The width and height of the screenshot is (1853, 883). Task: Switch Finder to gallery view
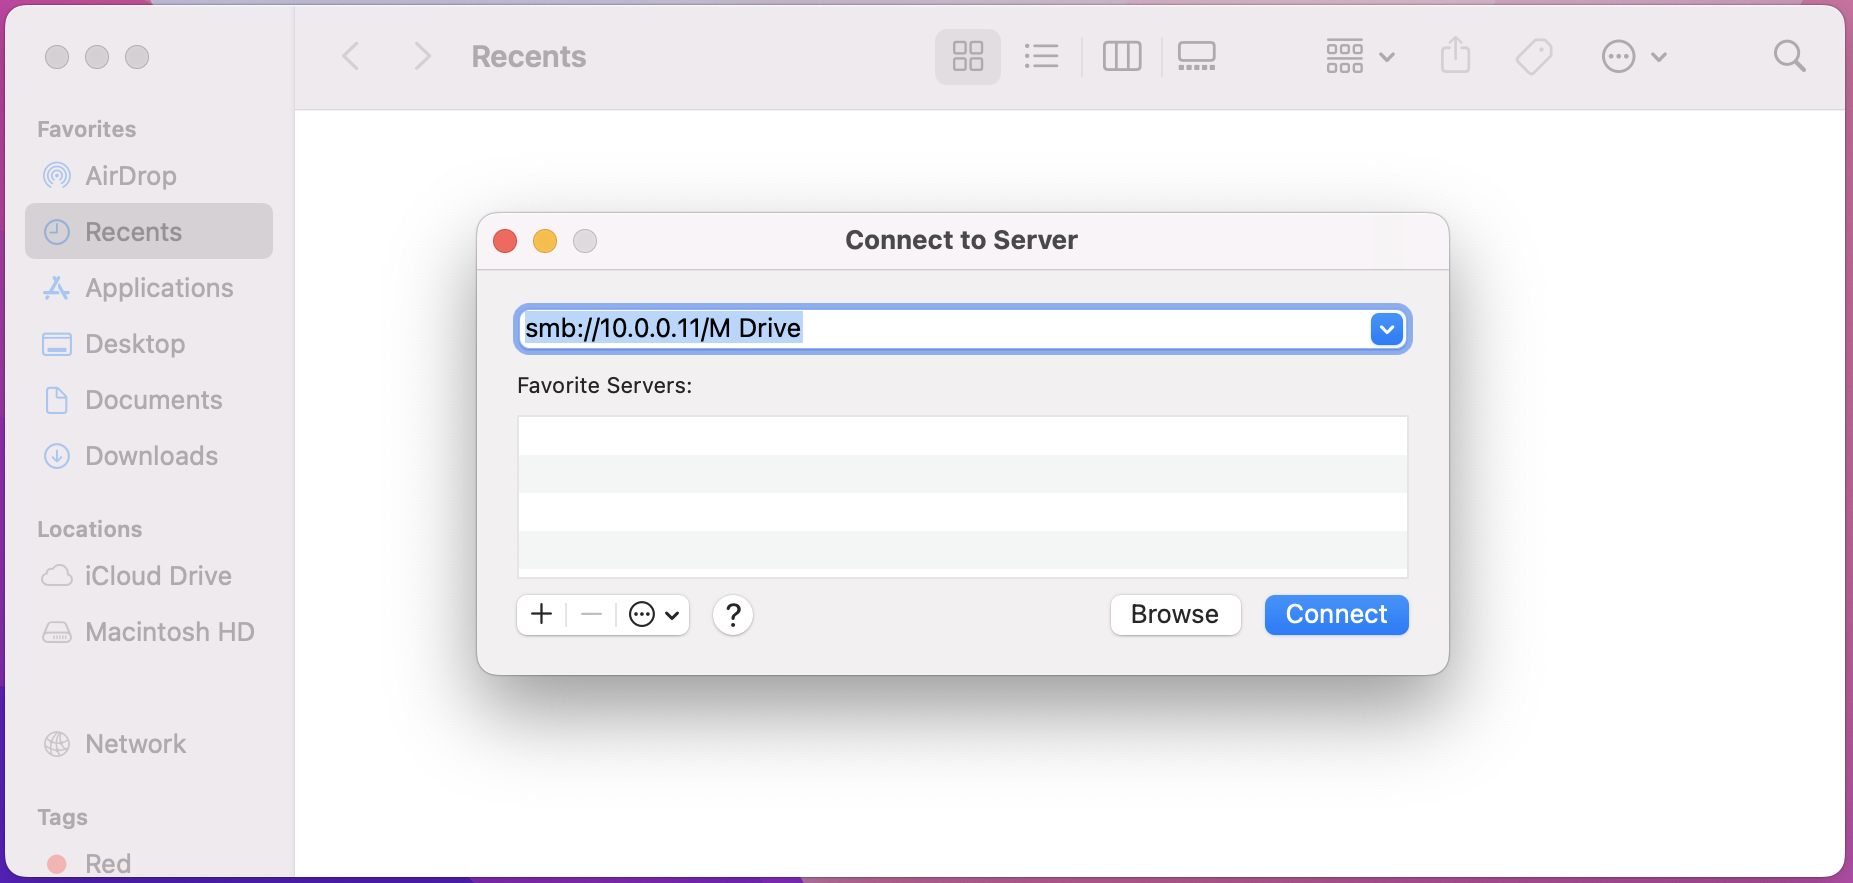1196,56
